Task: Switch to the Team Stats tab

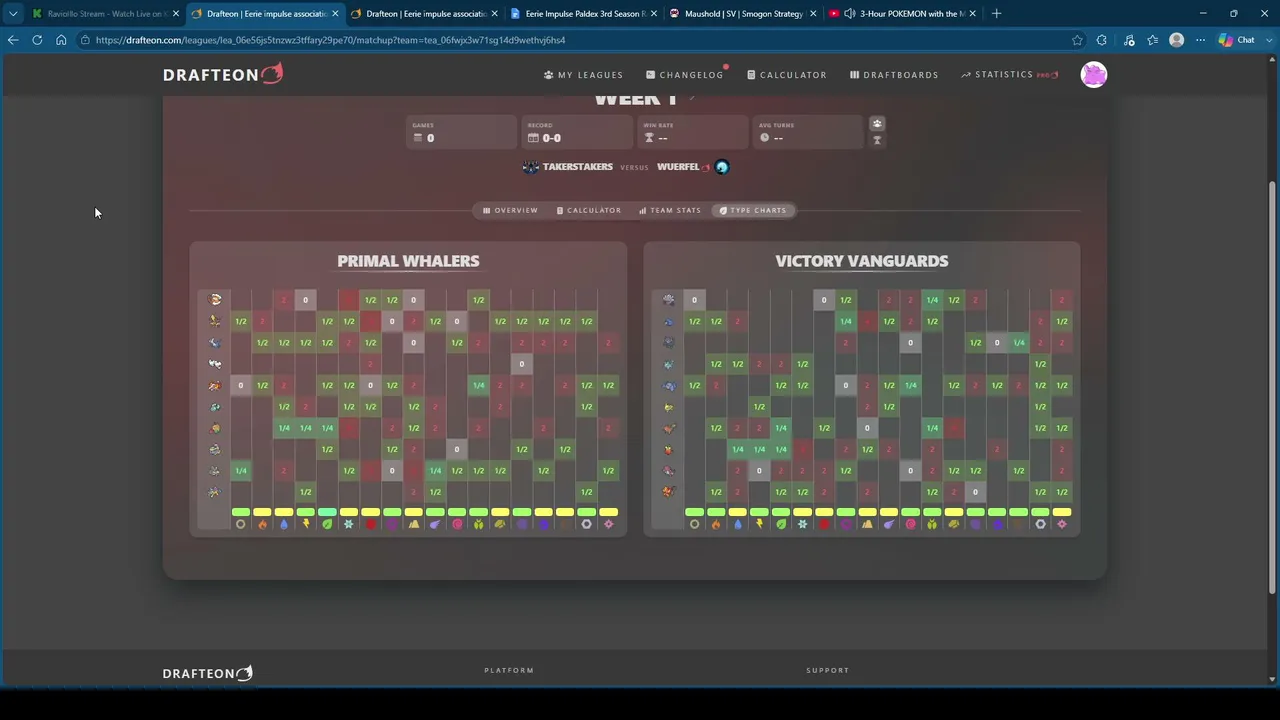Action: 670,210
